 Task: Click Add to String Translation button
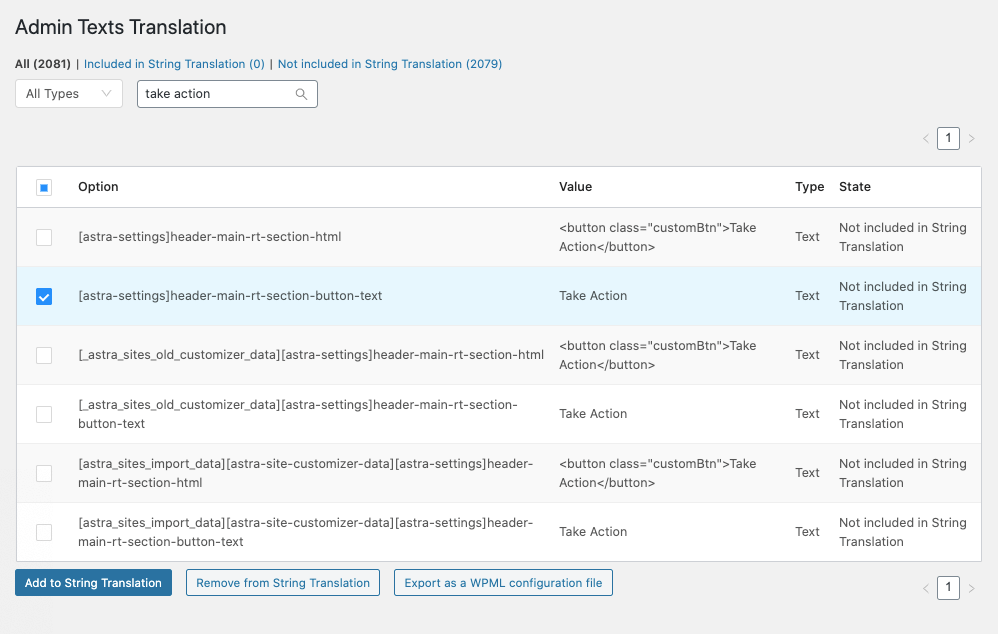[x=94, y=582]
